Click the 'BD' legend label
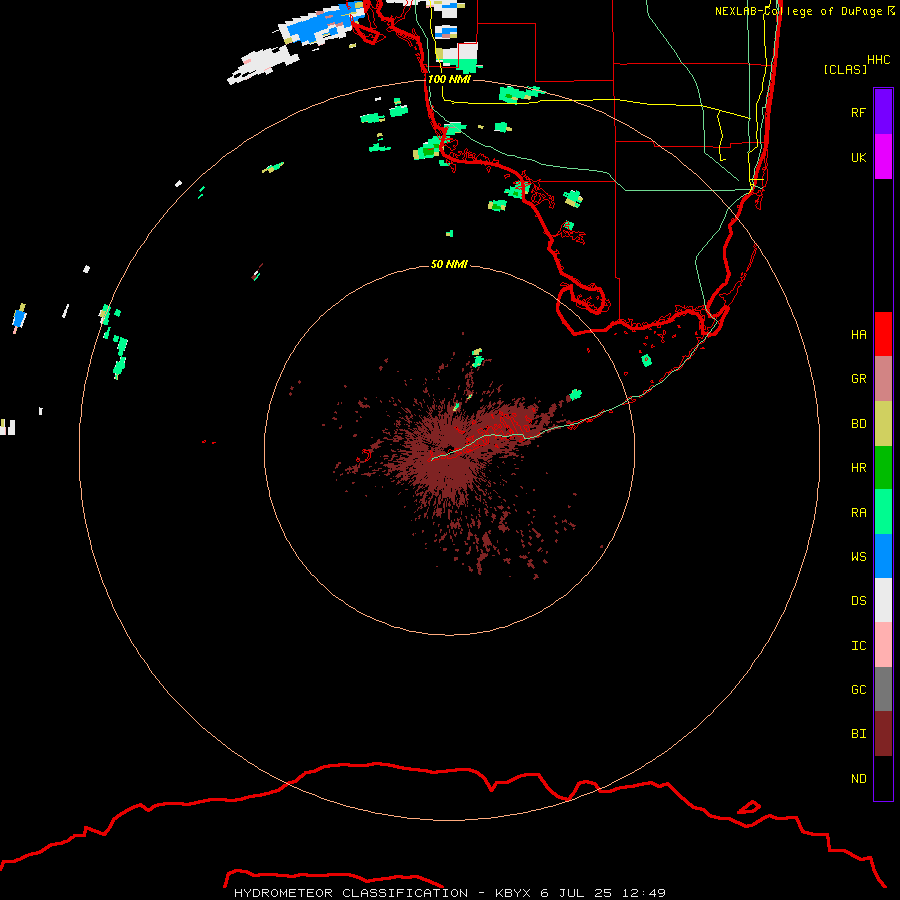900x900 pixels. click(x=858, y=424)
